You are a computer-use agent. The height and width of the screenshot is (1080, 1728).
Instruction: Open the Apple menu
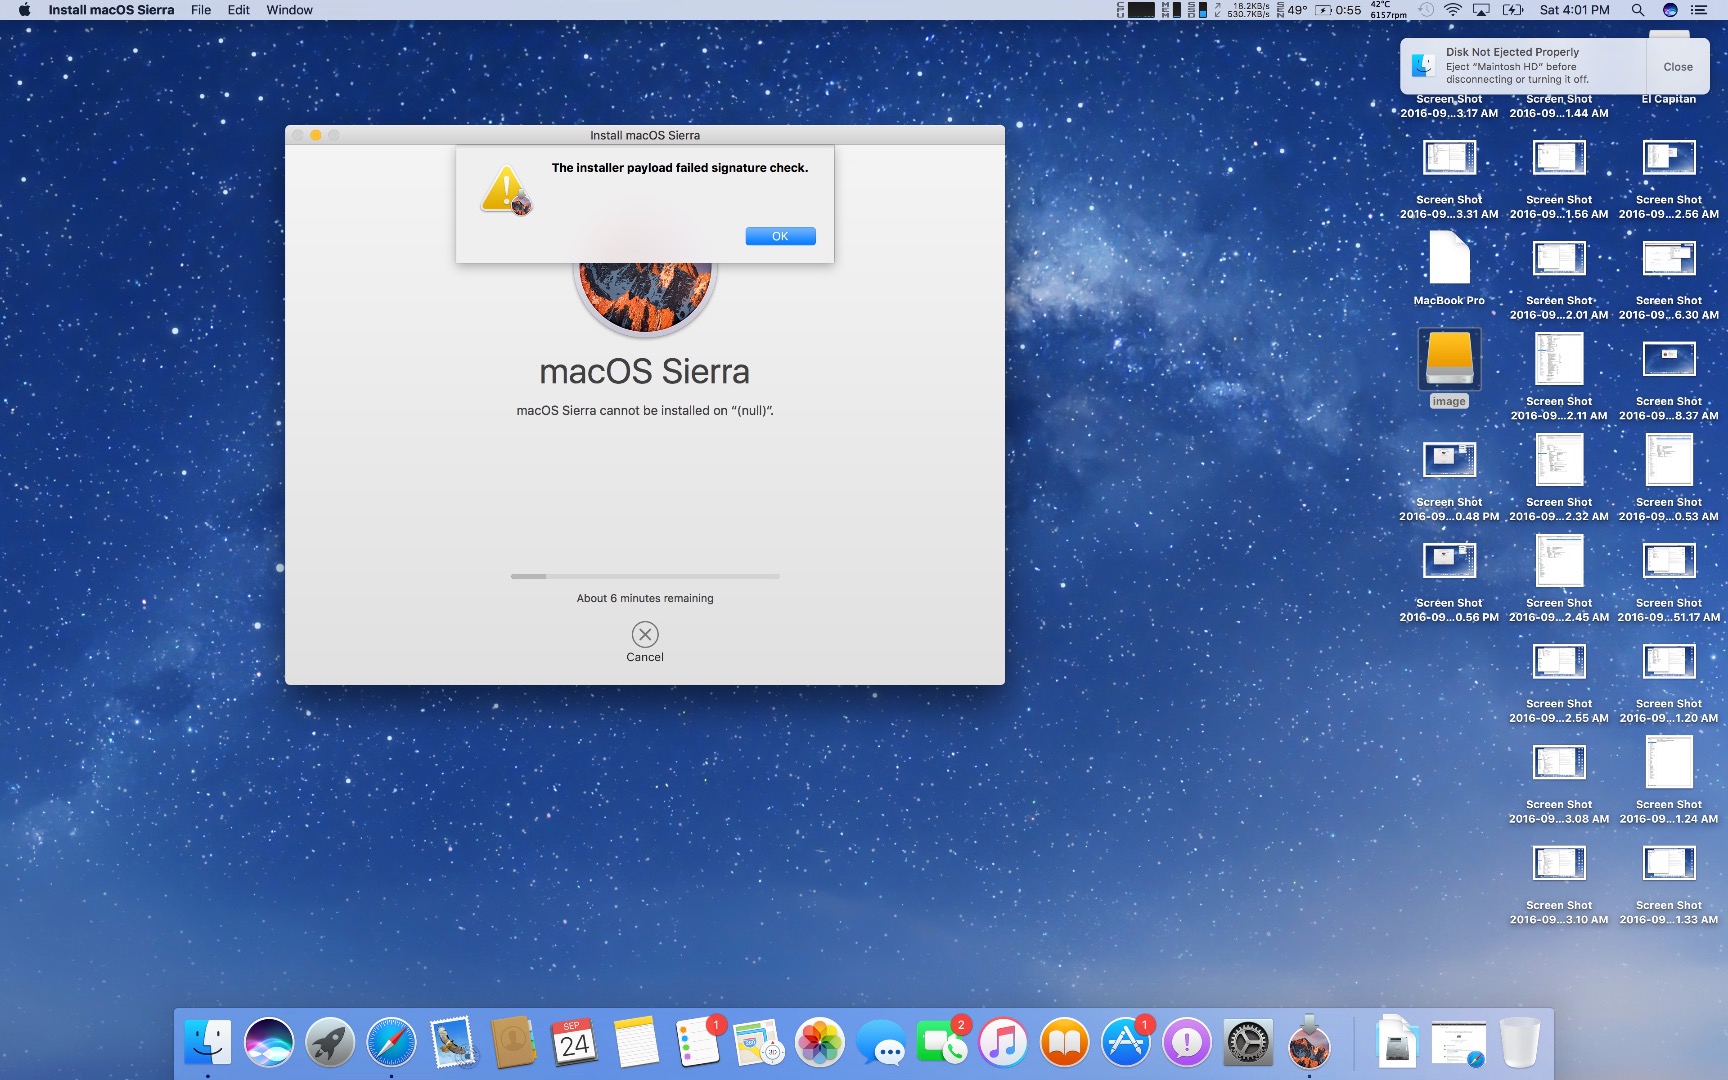click(x=24, y=10)
